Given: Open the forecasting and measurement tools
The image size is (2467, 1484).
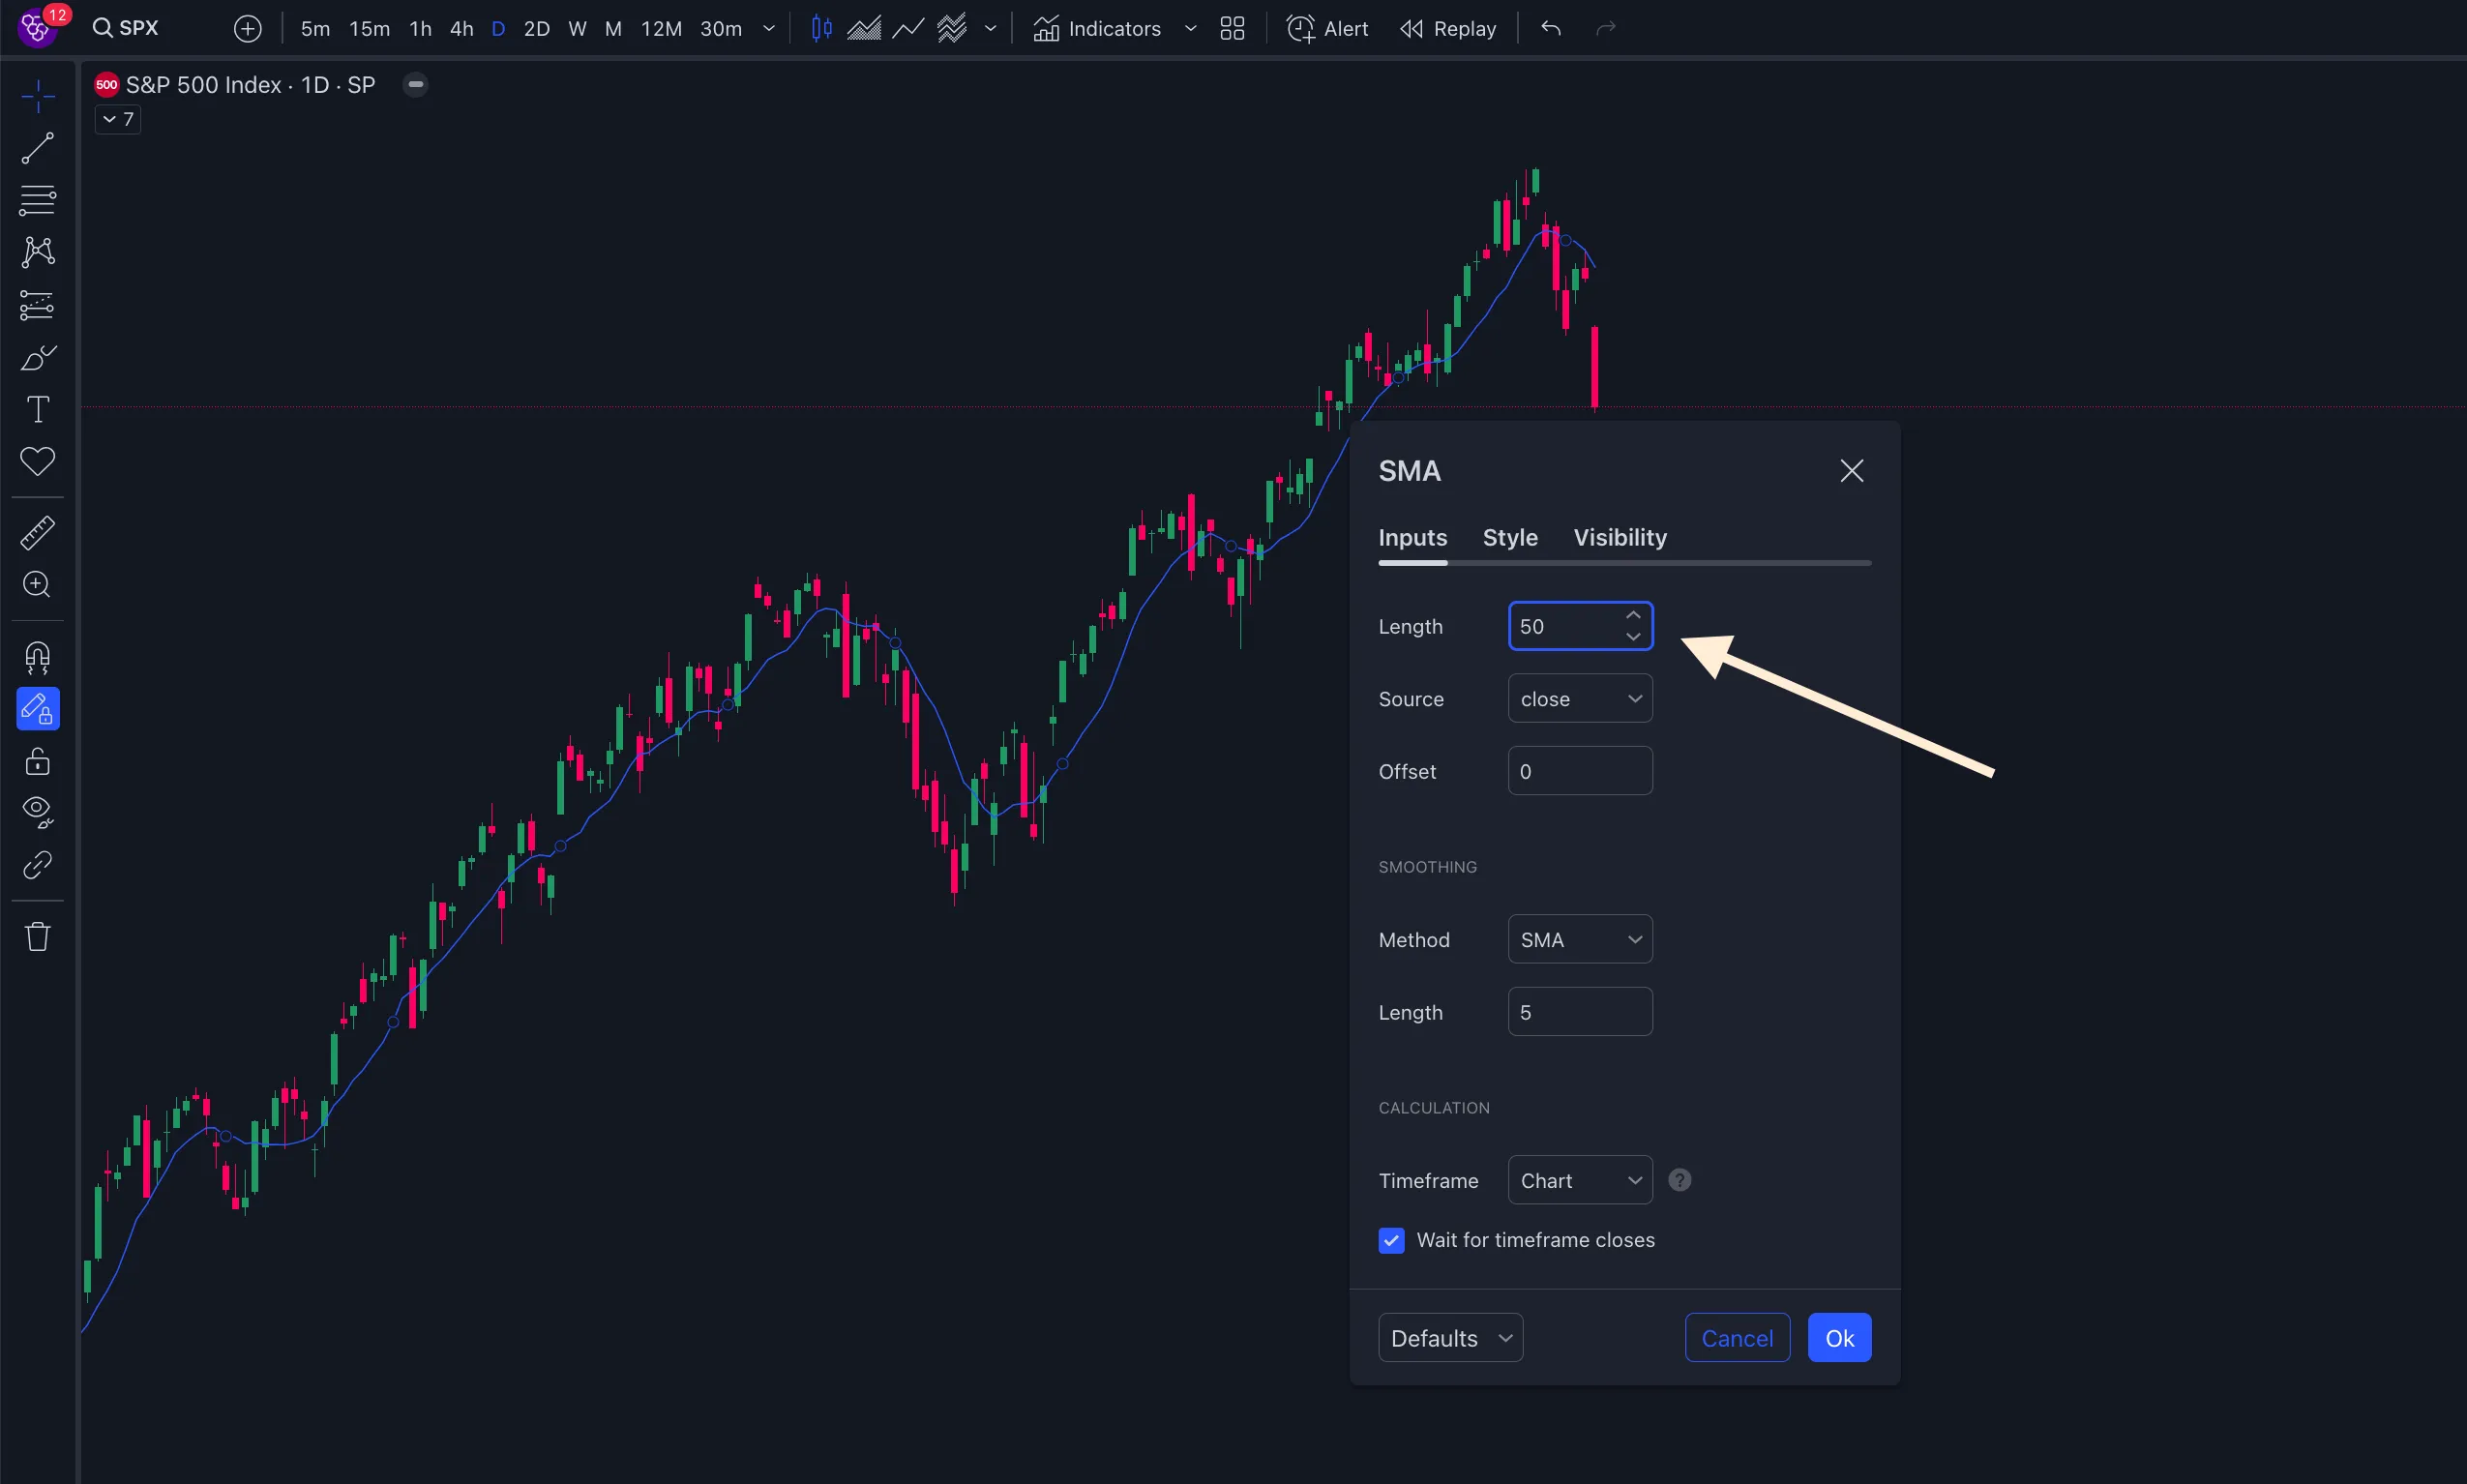Looking at the screenshot, I should point(38,305).
